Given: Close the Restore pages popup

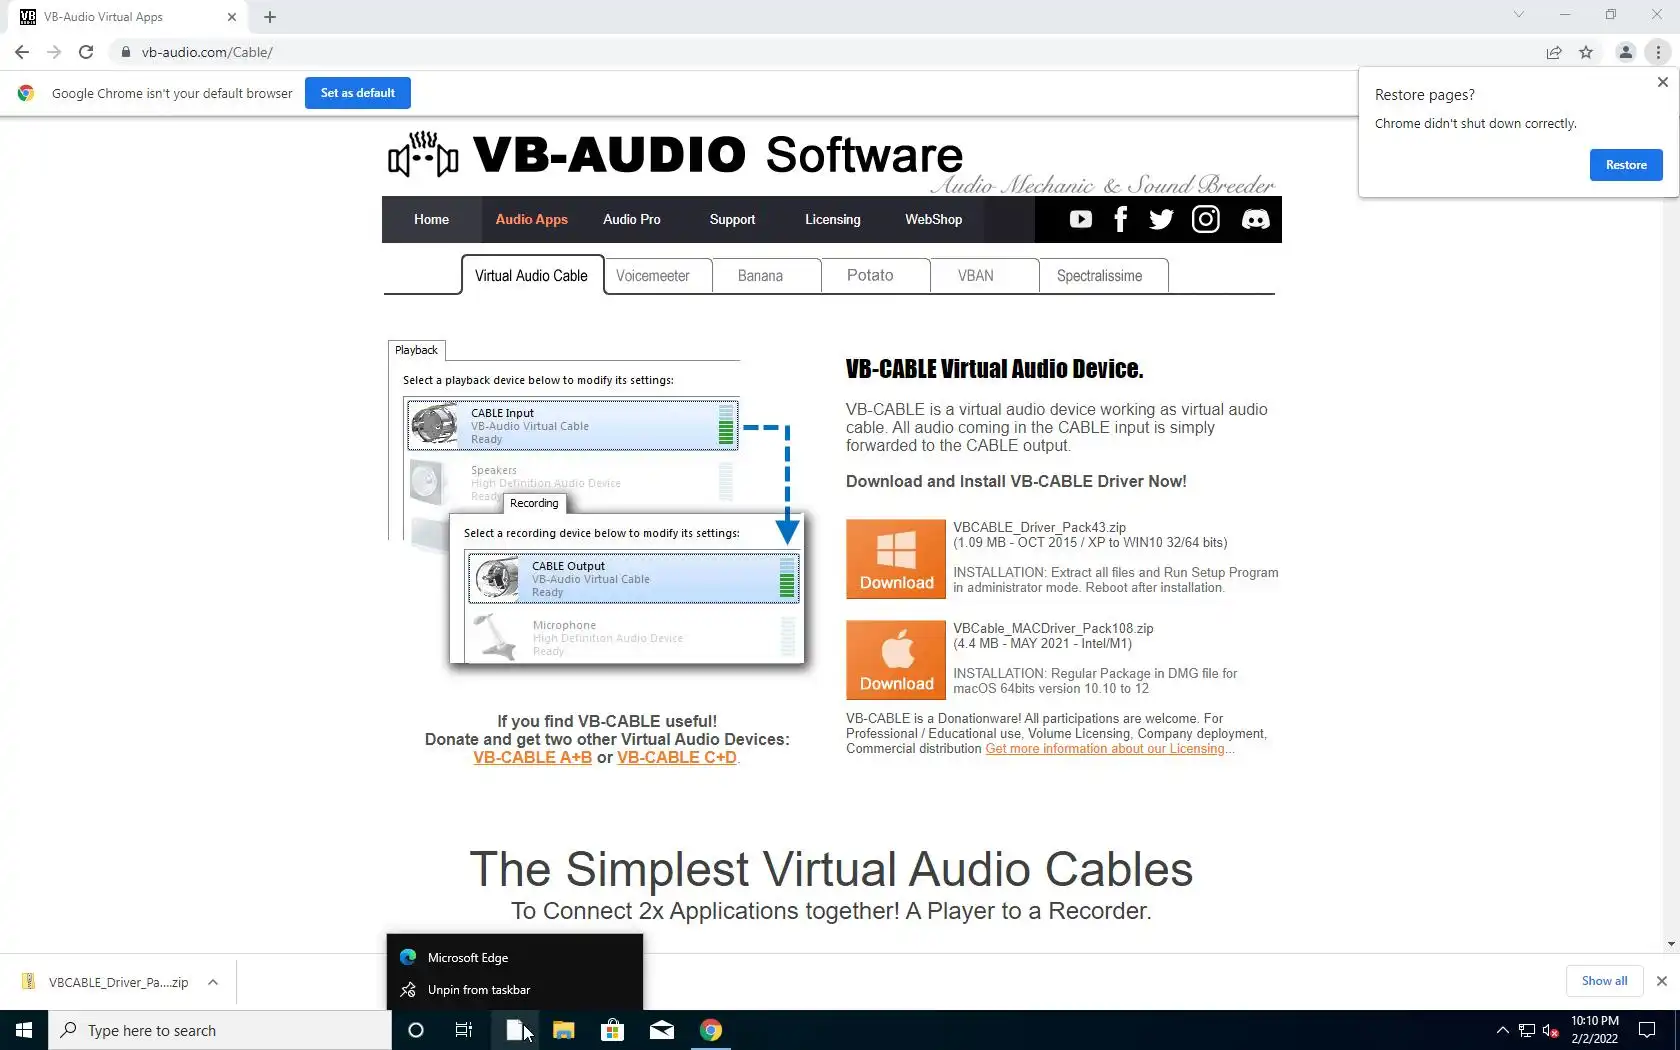Looking at the screenshot, I should click(1663, 82).
